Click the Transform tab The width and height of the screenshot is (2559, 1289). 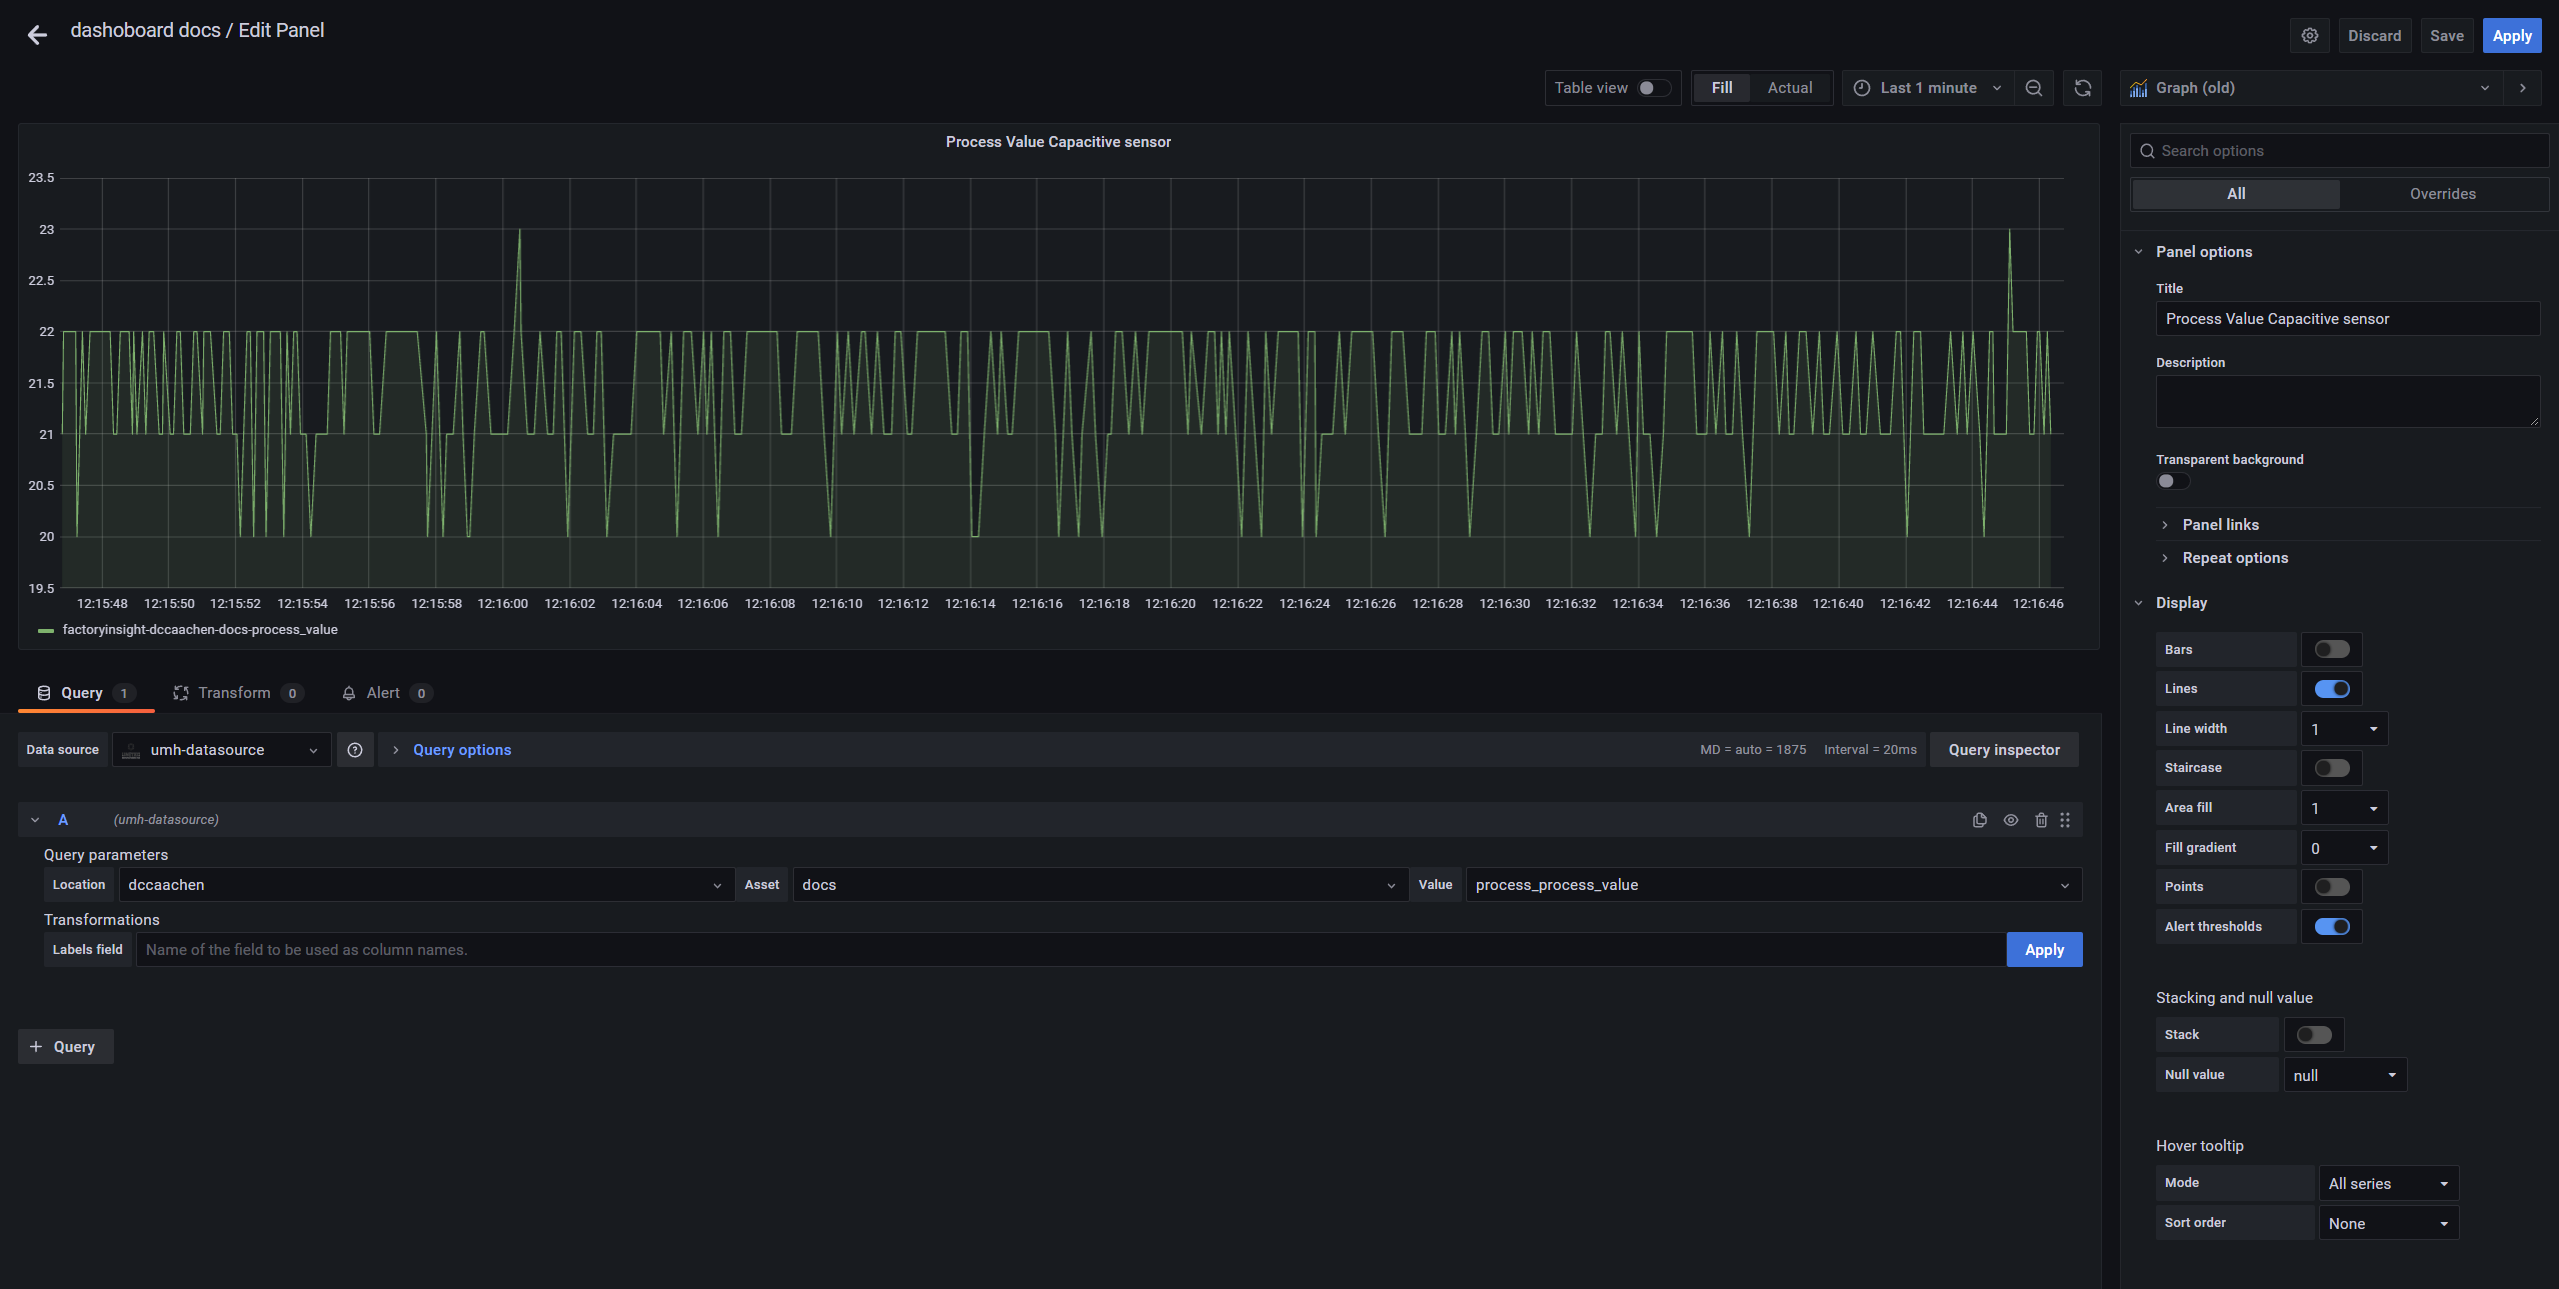click(x=232, y=692)
